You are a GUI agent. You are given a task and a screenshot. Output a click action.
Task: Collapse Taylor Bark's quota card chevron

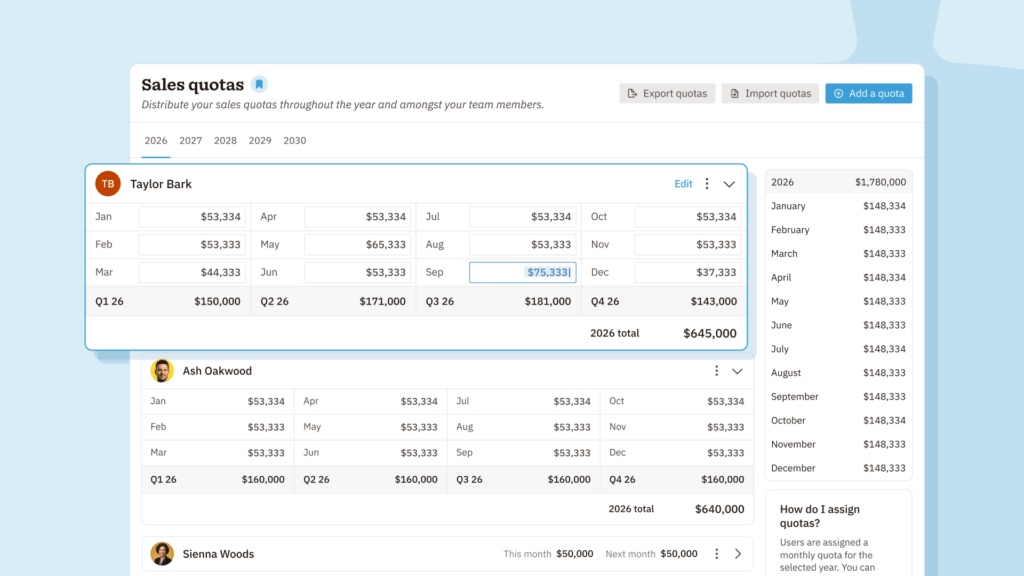[x=729, y=184]
